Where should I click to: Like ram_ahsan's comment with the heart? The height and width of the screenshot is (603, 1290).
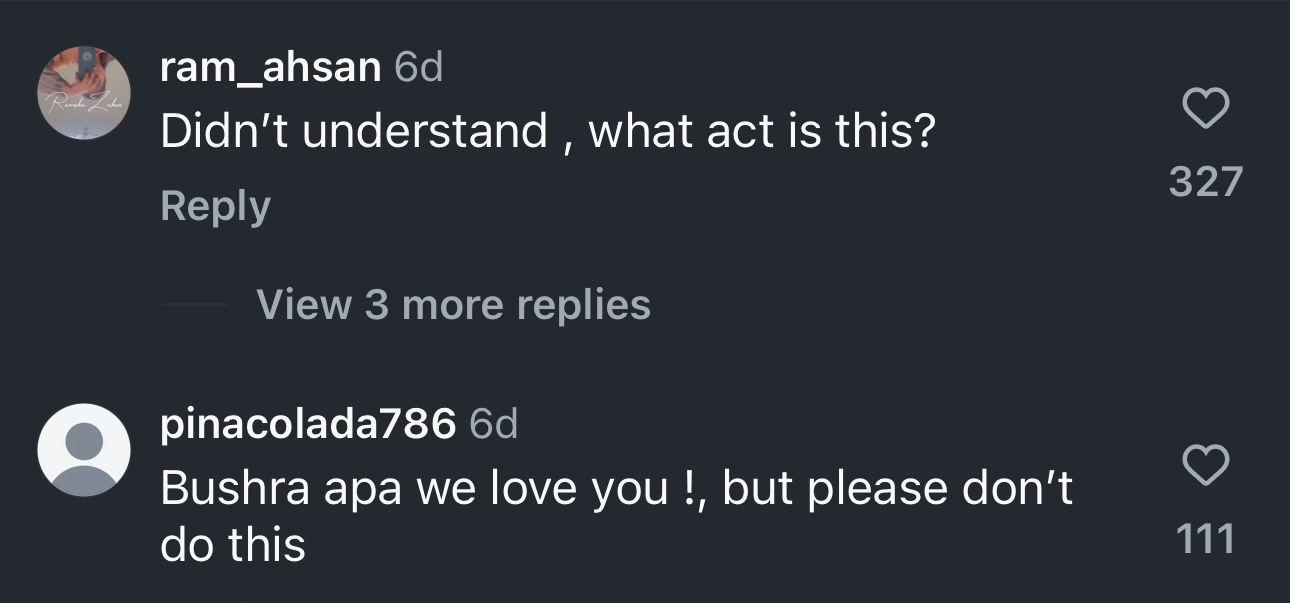click(1205, 108)
